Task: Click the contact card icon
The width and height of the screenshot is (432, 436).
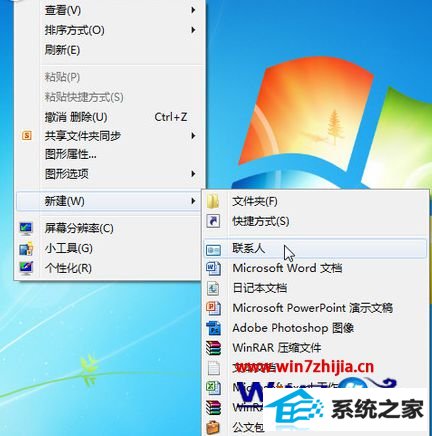Action: click(x=213, y=249)
